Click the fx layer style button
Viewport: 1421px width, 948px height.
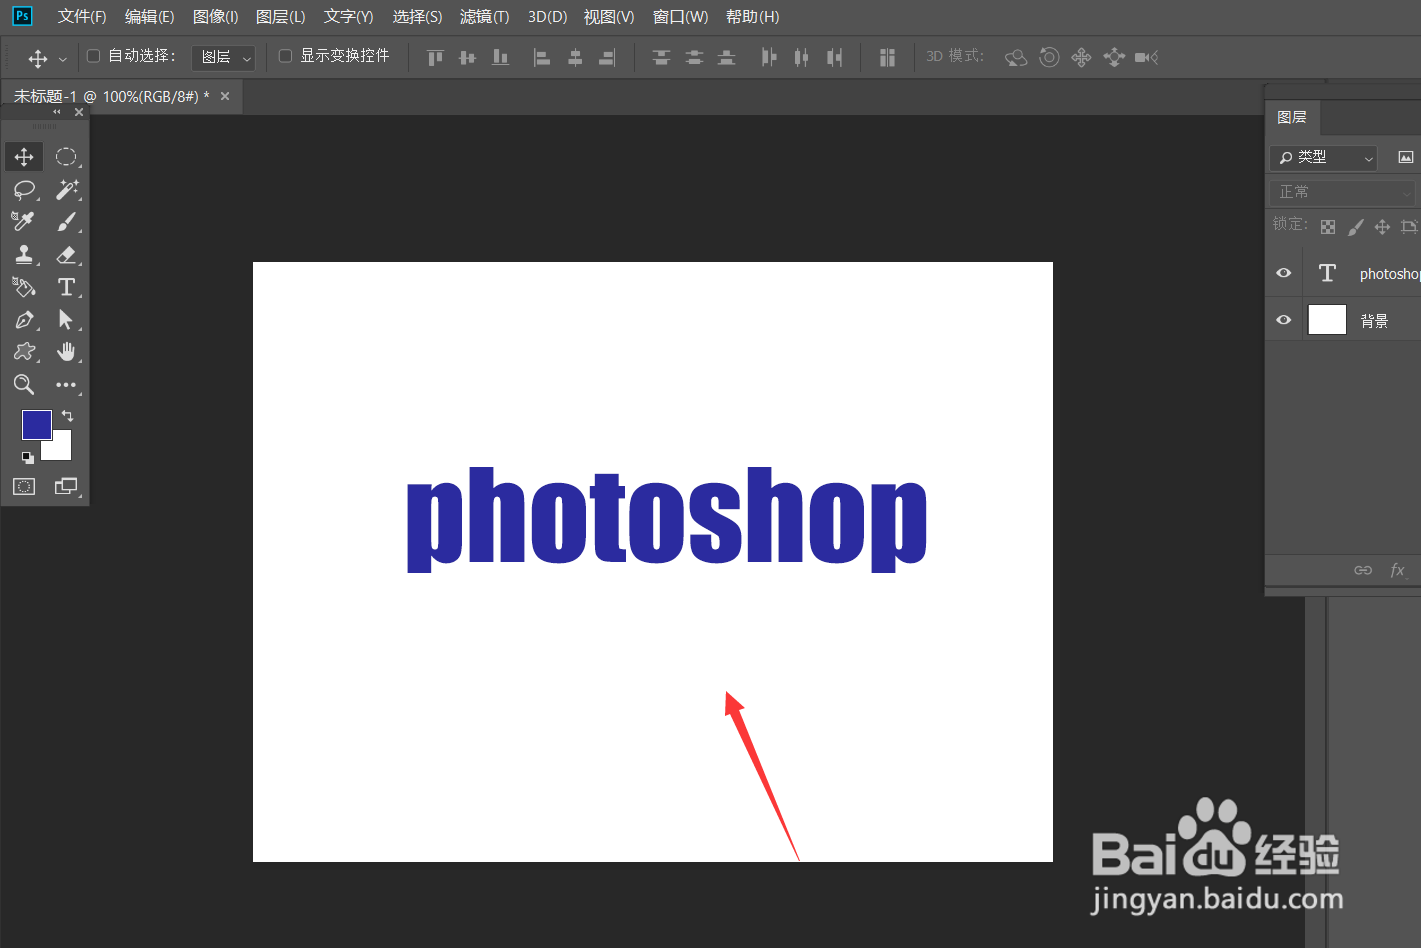click(x=1397, y=570)
